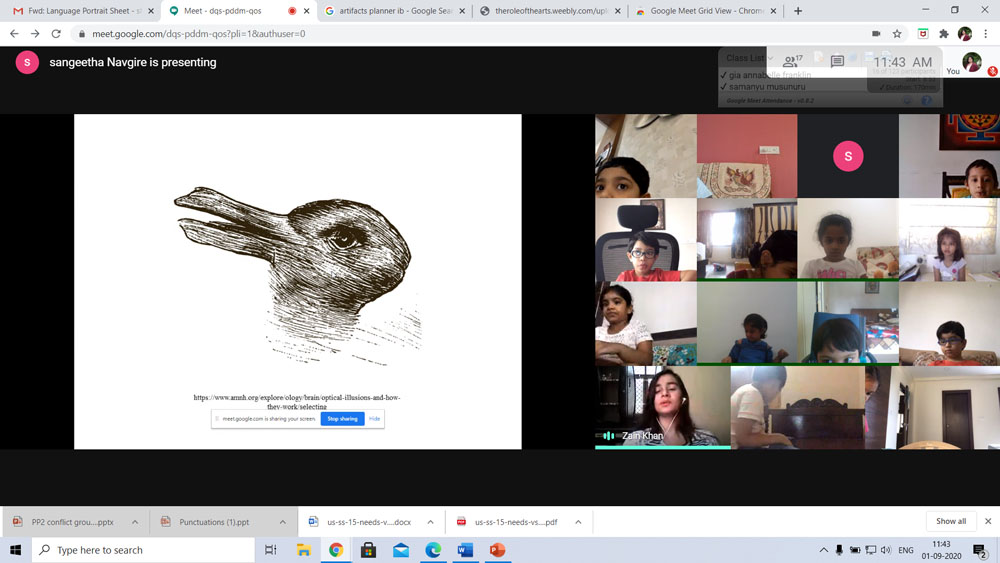Click the camera indicator in address bar
Image resolution: width=1000 pixels, height=563 pixels.
click(x=876, y=34)
